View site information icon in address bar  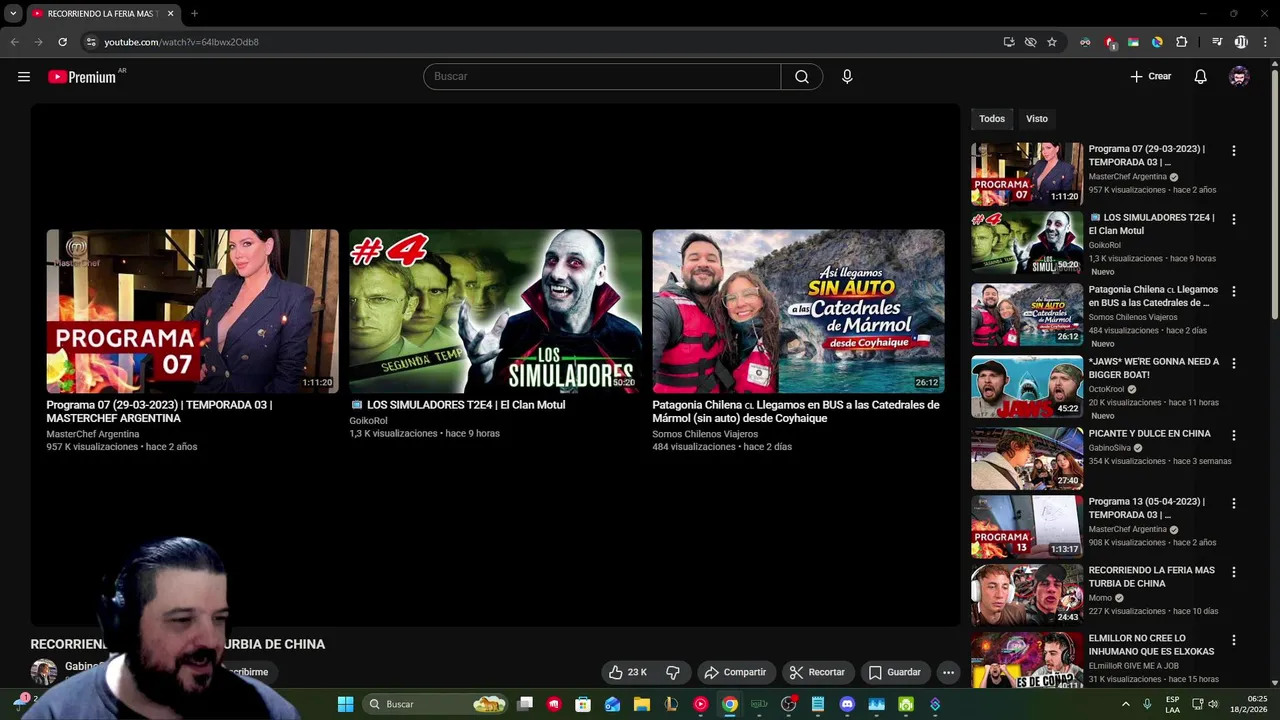tap(91, 42)
